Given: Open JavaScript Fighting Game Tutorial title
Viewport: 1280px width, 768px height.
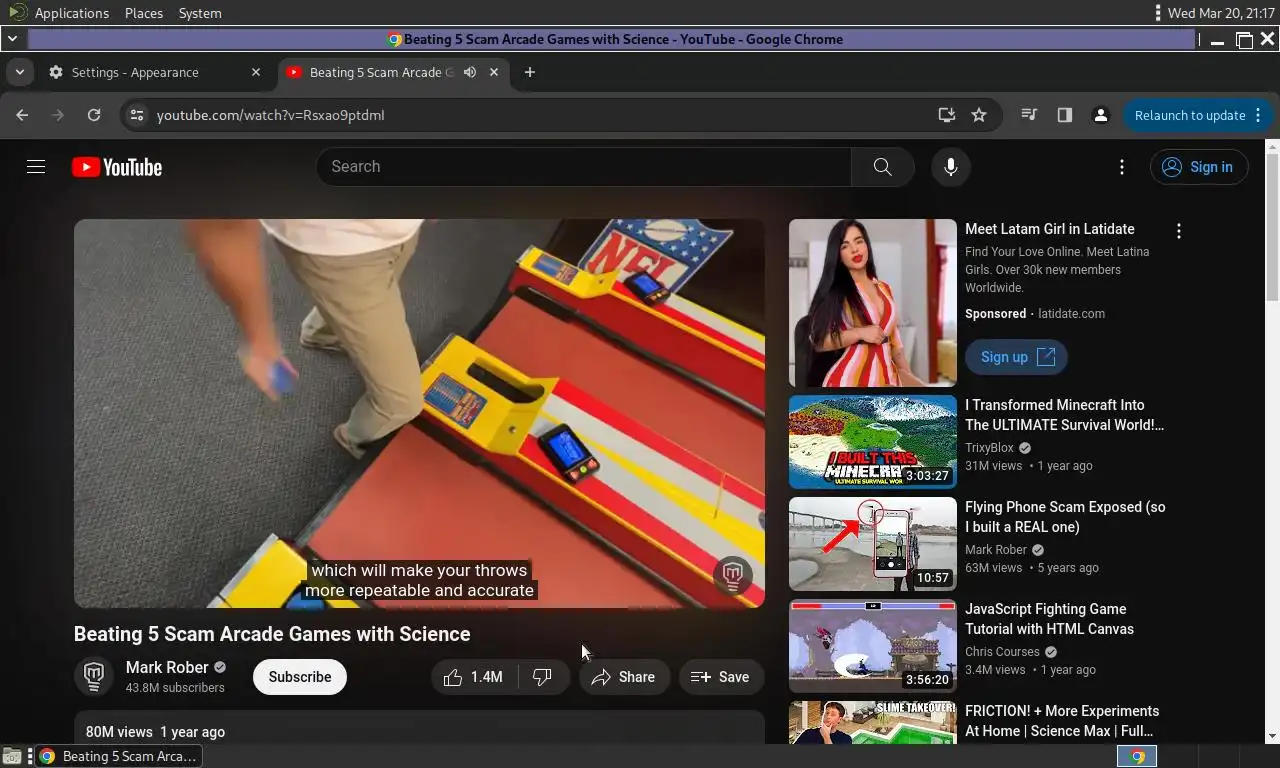Looking at the screenshot, I should [x=1049, y=619].
